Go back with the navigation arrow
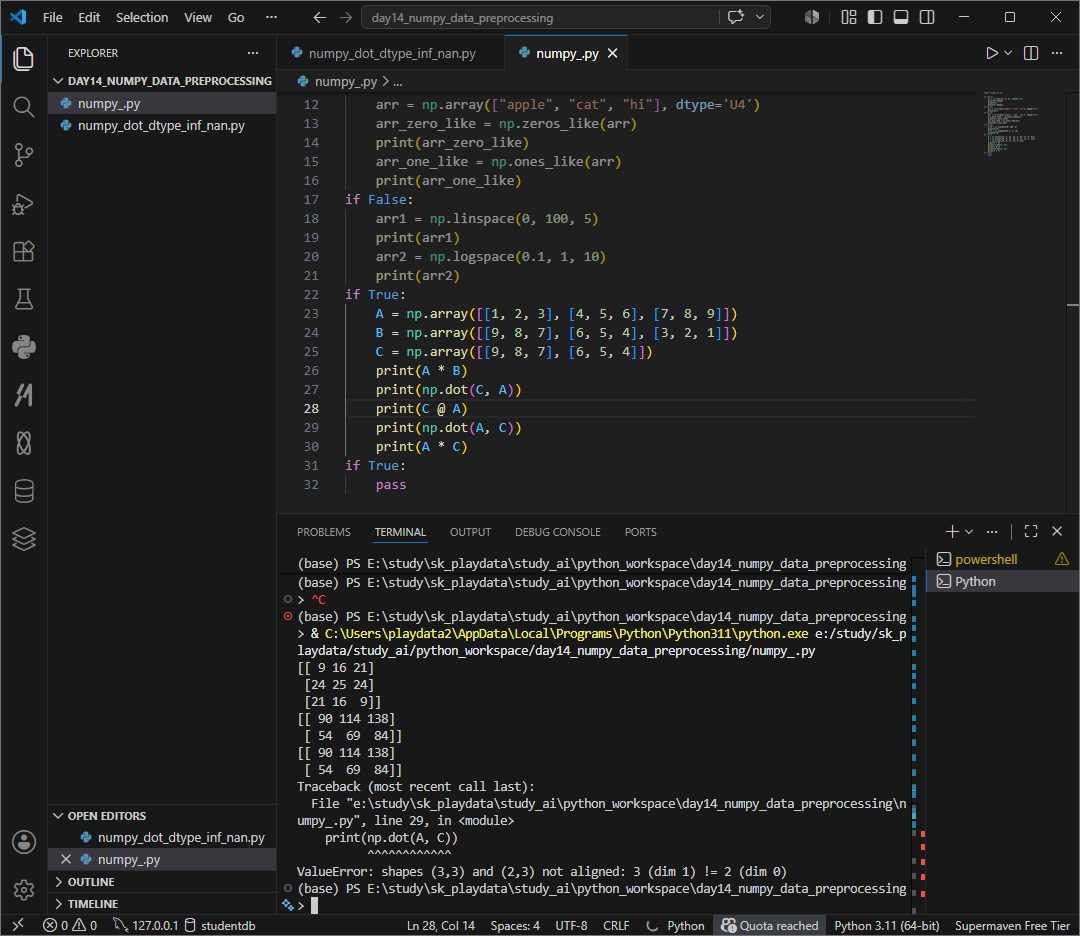Screen dimensions: 1080x936 (320, 17)
